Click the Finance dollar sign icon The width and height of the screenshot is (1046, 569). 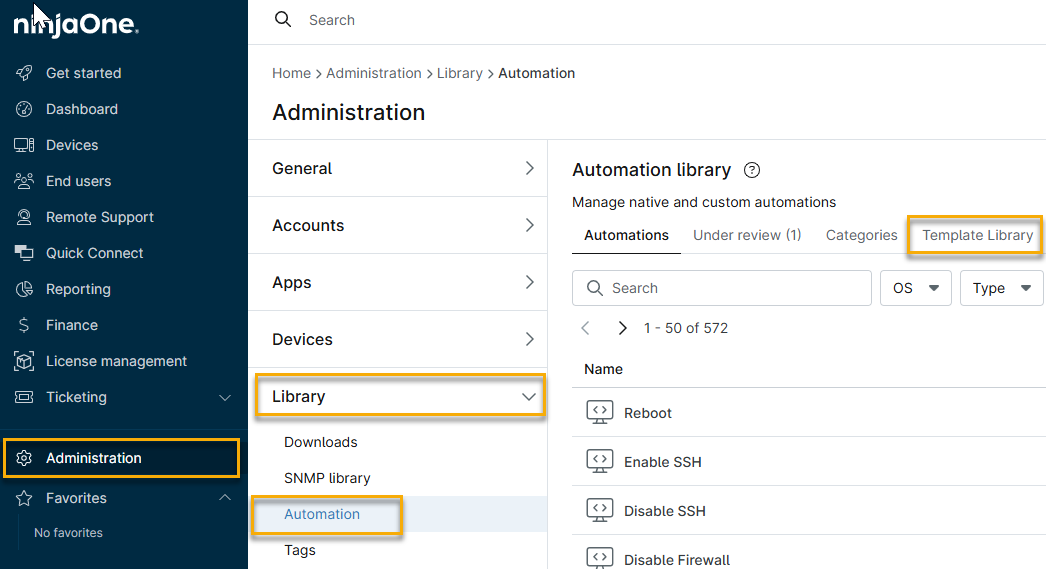click(25, 325)
